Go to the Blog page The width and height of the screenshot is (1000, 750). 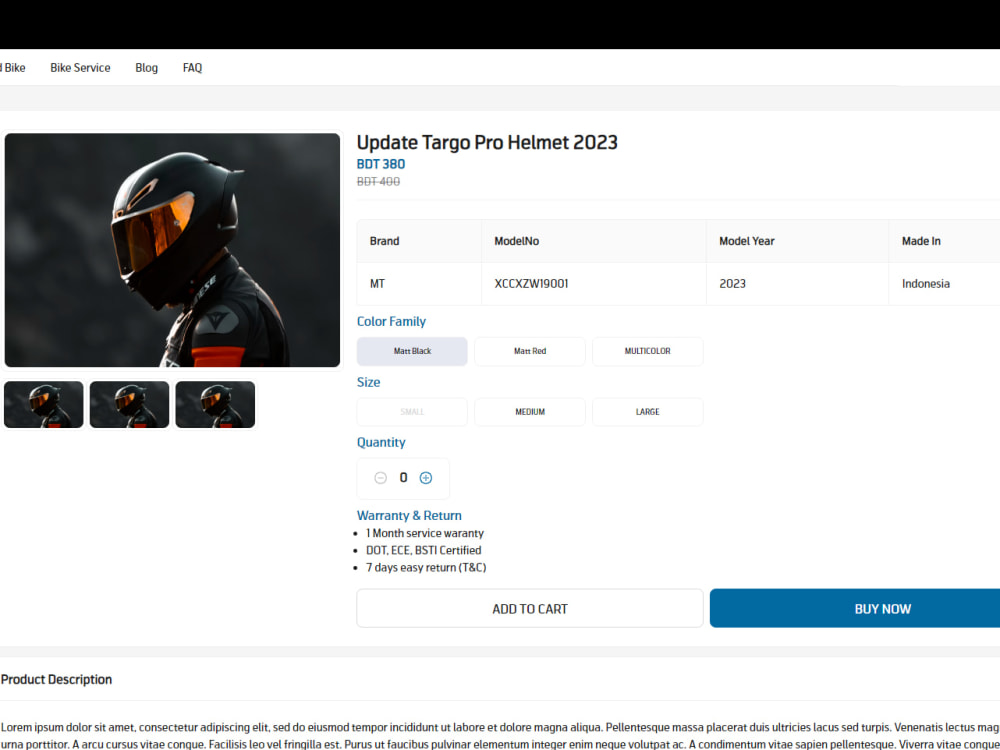(x=146, y=68)
